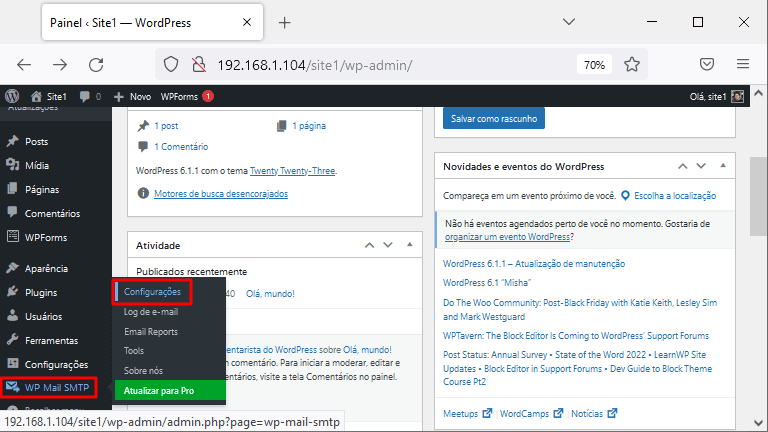The height and width of the screenshot is (432, 768).
Task: Click the WPForms notification badge
Action: 208,96
